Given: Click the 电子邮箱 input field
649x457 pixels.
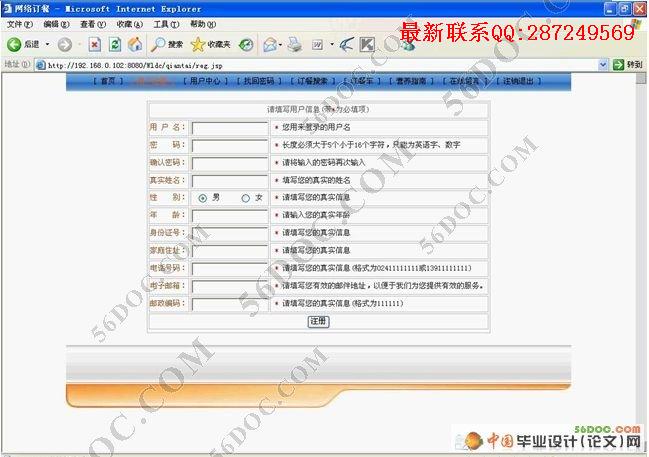Looking at the screenshot, I should pyautogui.click(x=230, y=286).
